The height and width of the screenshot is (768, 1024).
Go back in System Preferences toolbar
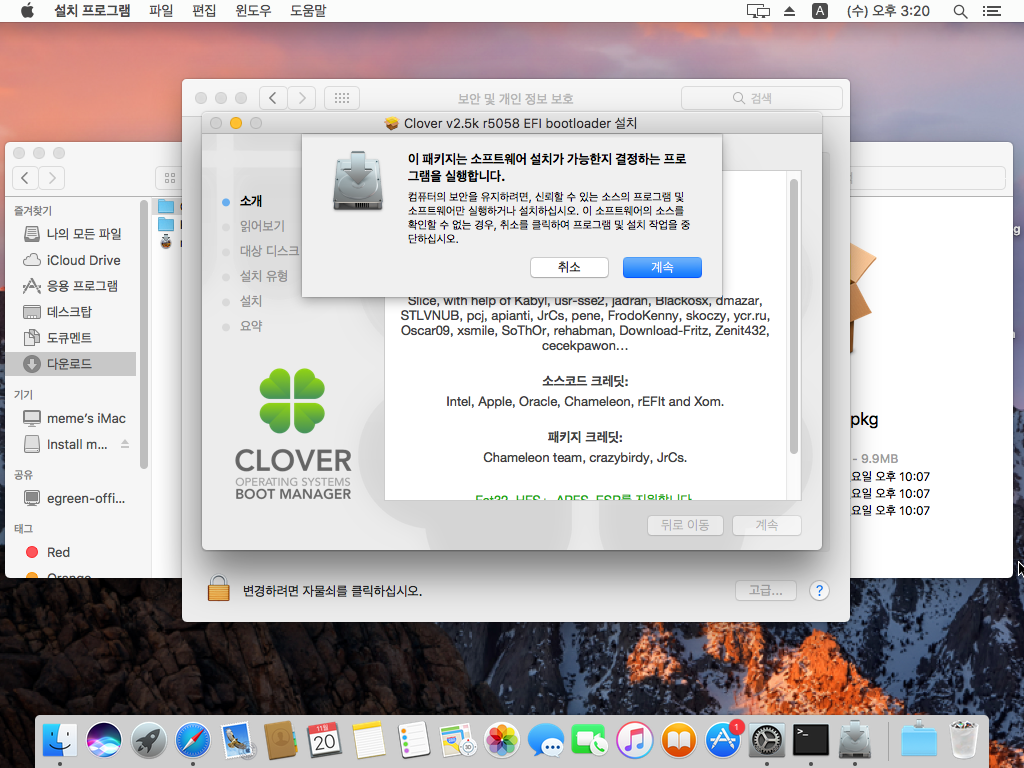[273, 98]
